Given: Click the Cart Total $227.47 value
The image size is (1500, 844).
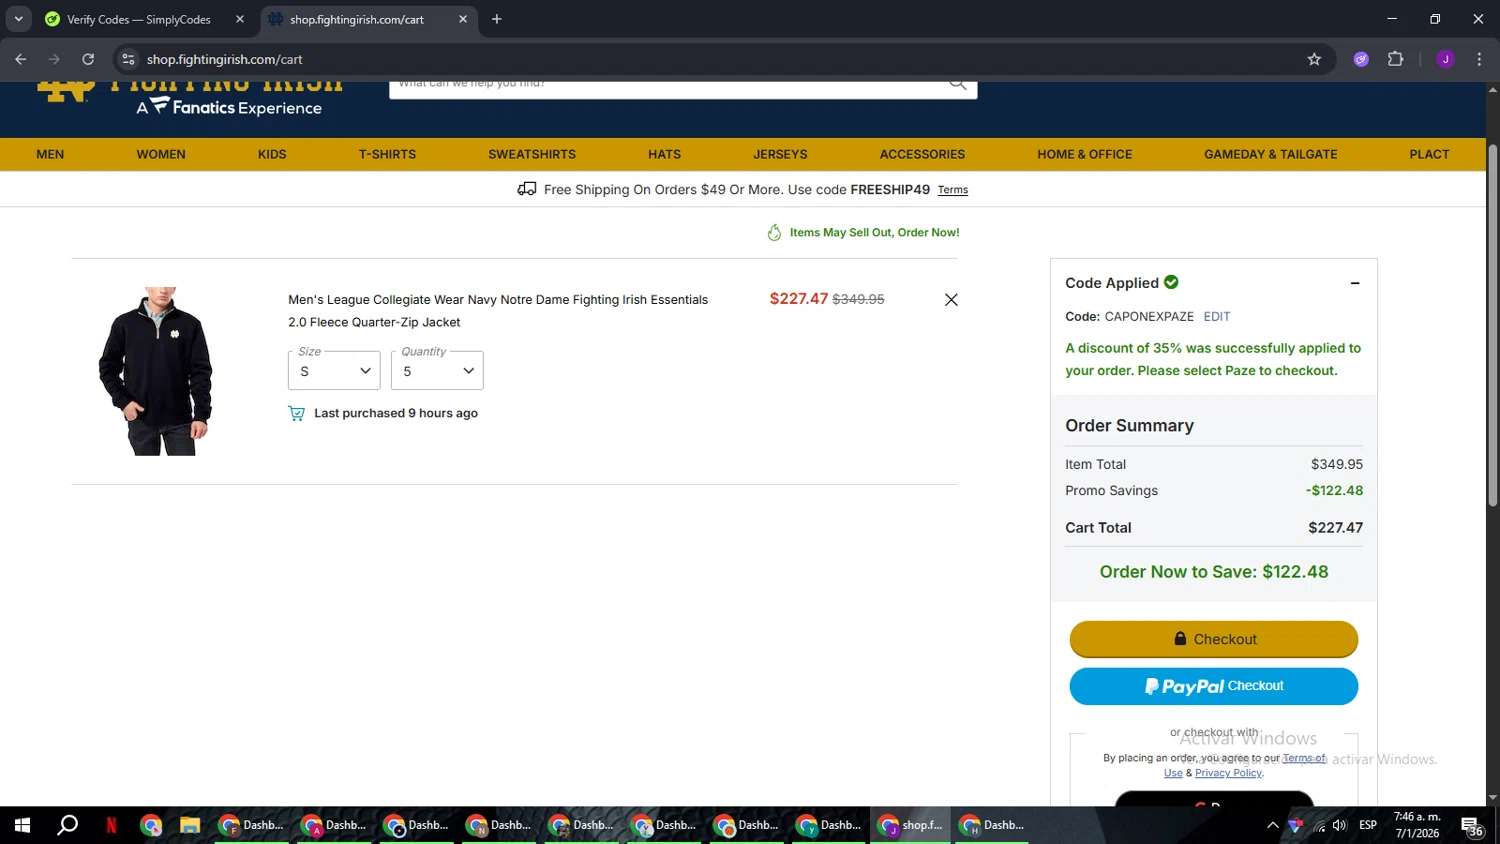Looking at the screenshot, I should coord(1335,528).
